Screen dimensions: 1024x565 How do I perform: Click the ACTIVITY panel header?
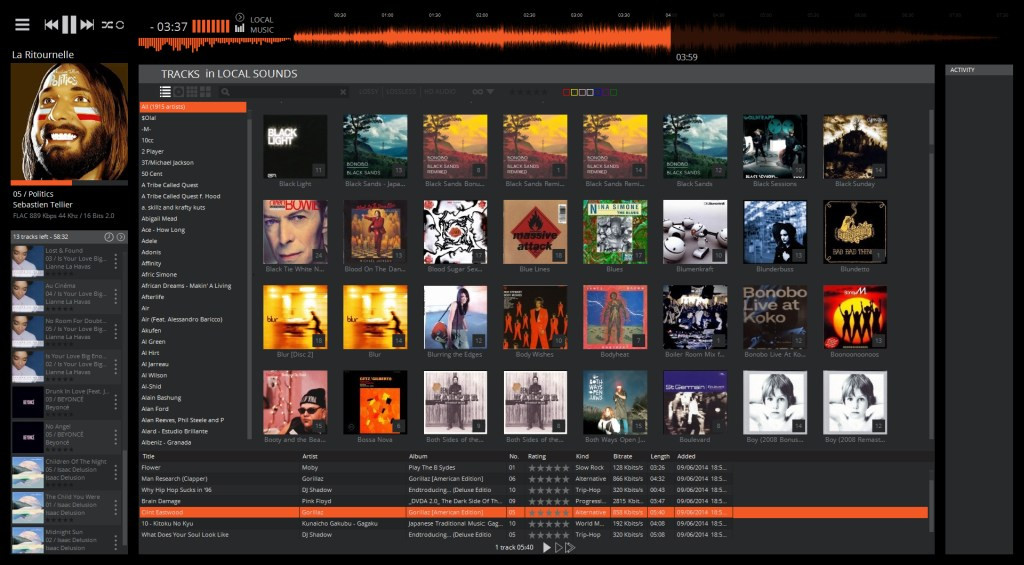coord(979,70)
